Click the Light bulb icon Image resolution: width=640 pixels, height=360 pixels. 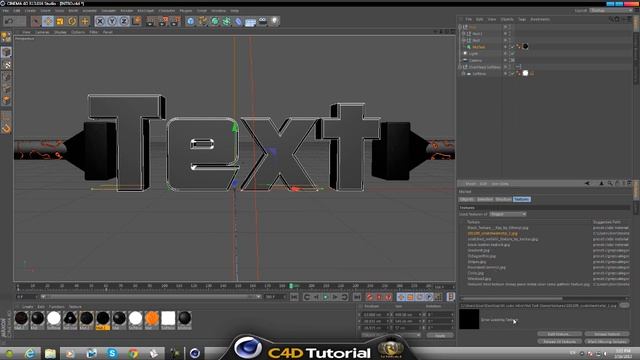point(274,21)
